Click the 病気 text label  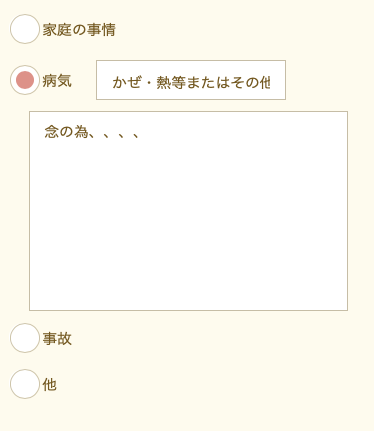point(57,81)
